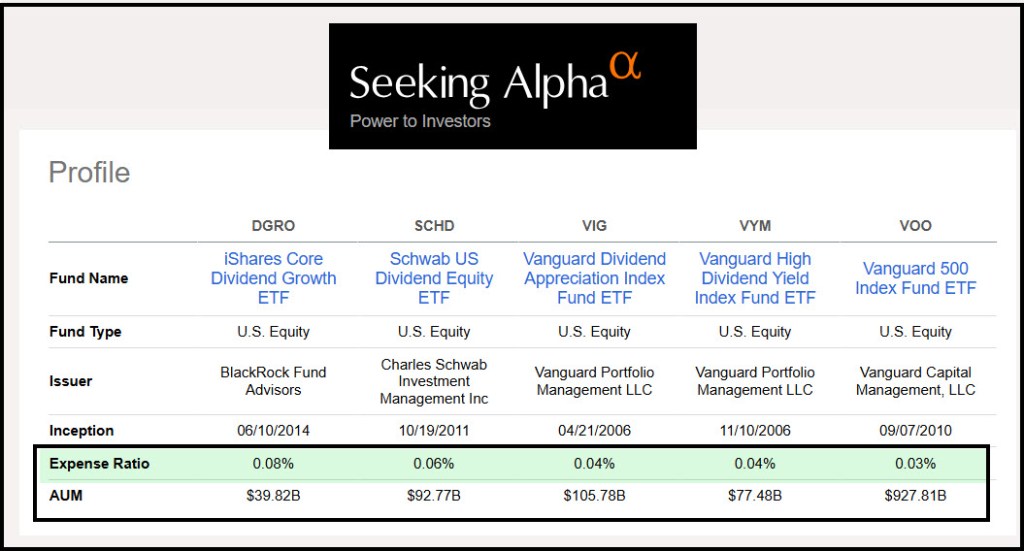The height and width of the screenshot is (551, 1024).
Task: Open the Schwab US Dividend Equity ETF link
Action: [434, 278]
